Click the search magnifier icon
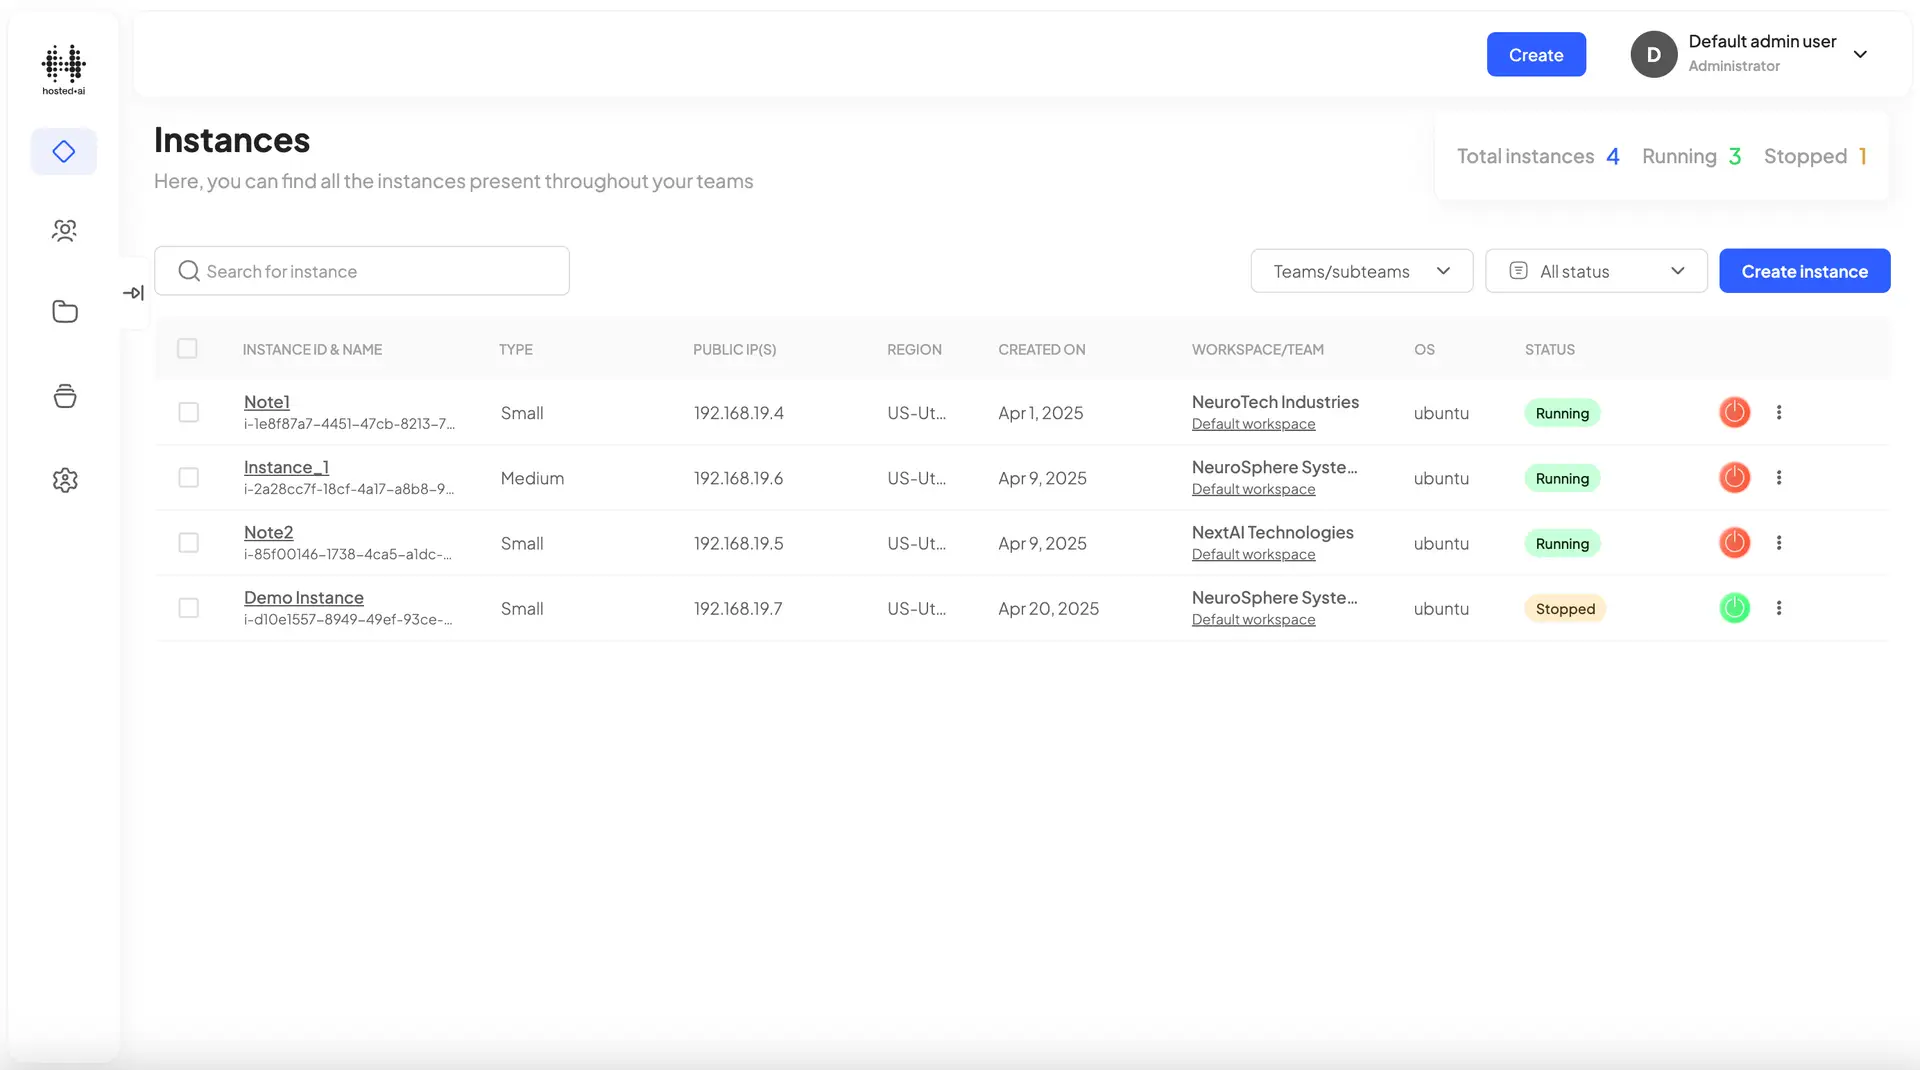This screenshot has width=1920, height=1070. [188, 271]
